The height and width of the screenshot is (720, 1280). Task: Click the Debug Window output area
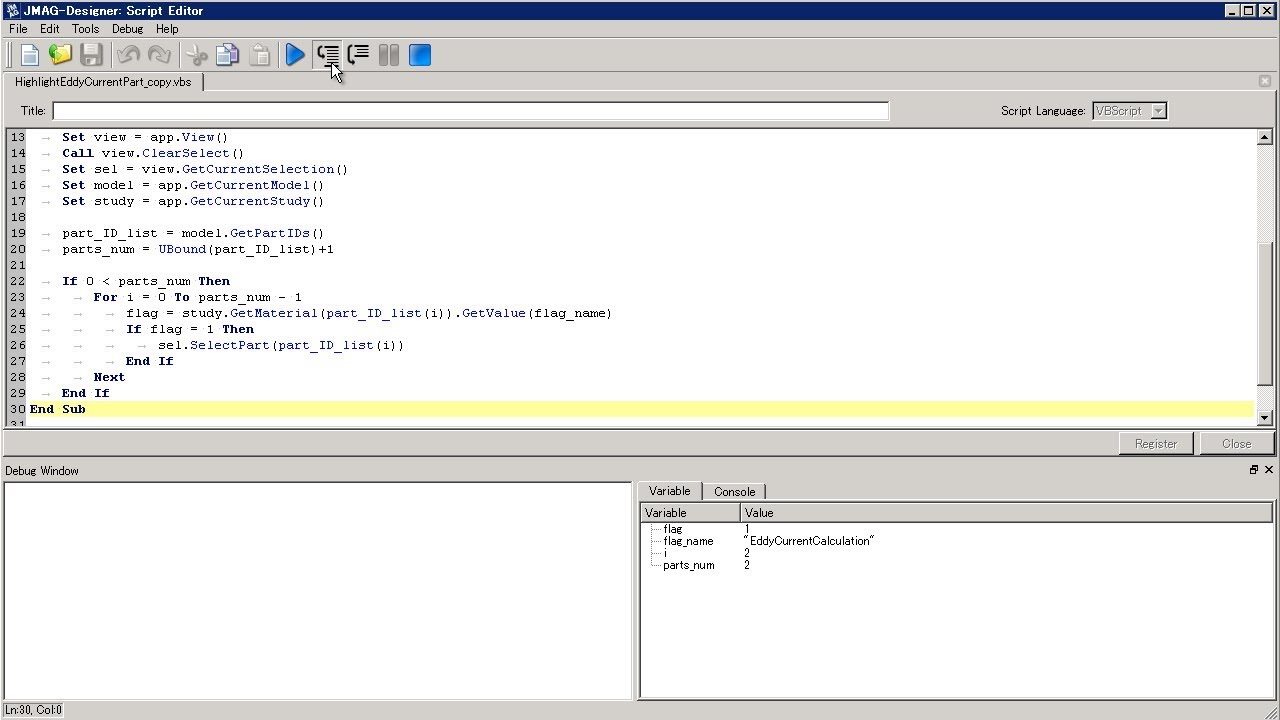point(318,590)
